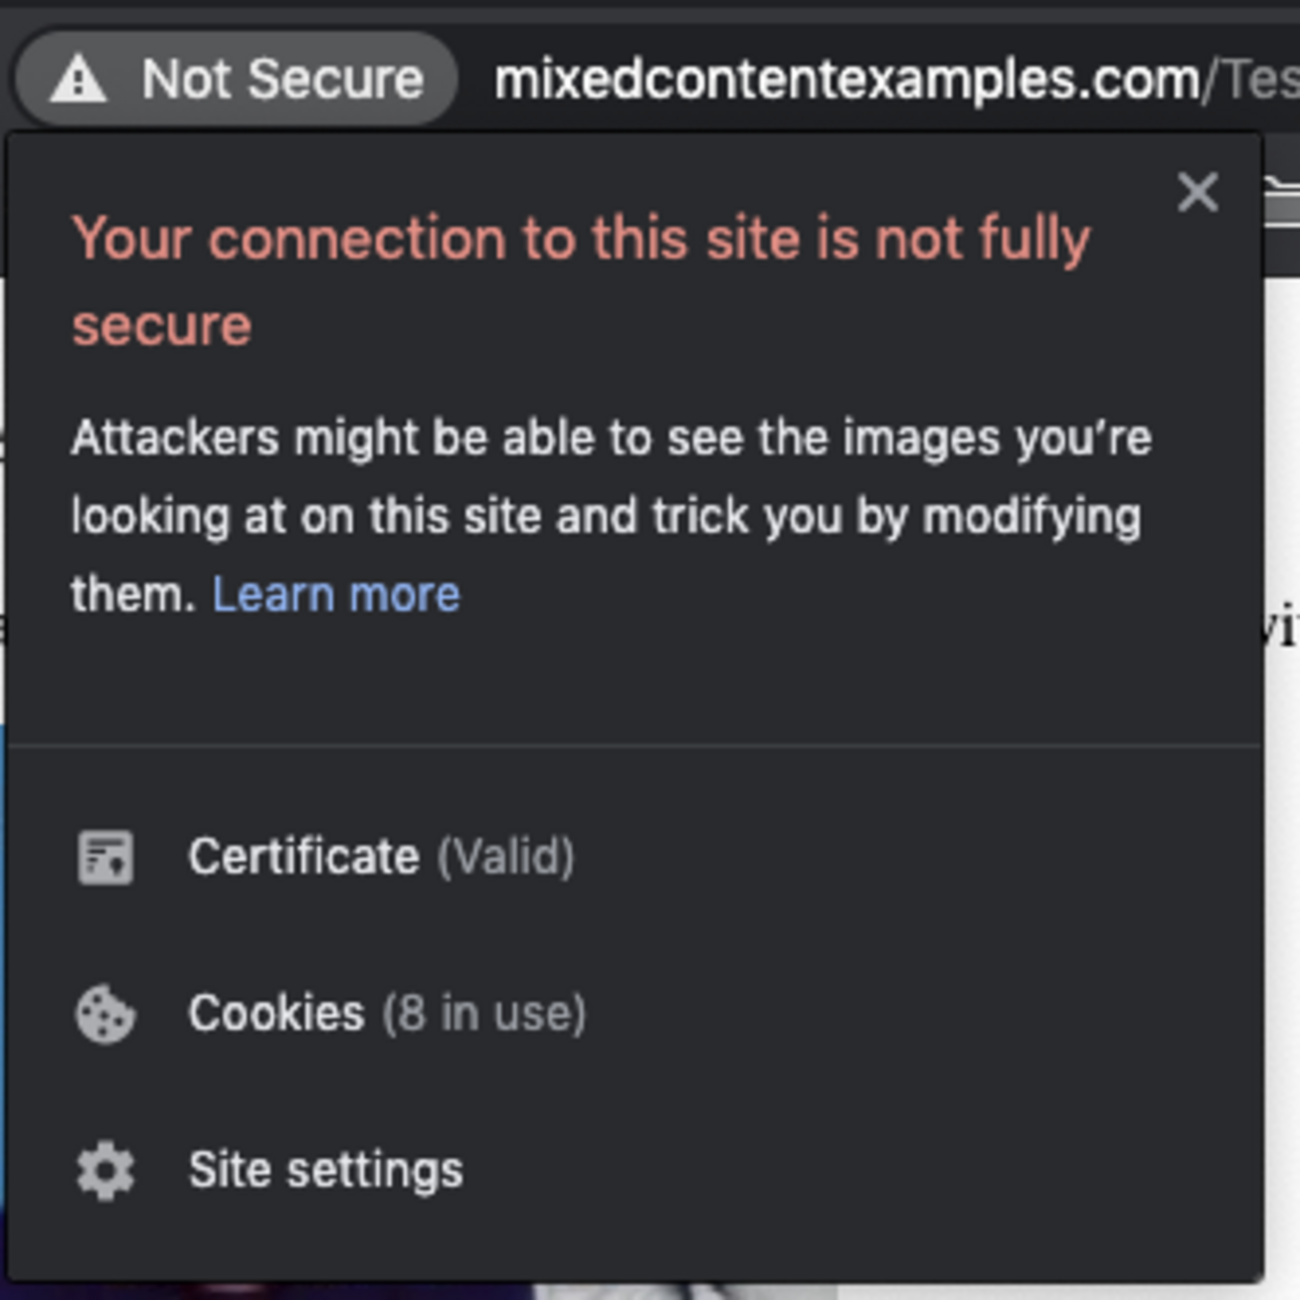1300x1300 pixels.
Task: Open the Certificate menu entry
Action: 304,857
